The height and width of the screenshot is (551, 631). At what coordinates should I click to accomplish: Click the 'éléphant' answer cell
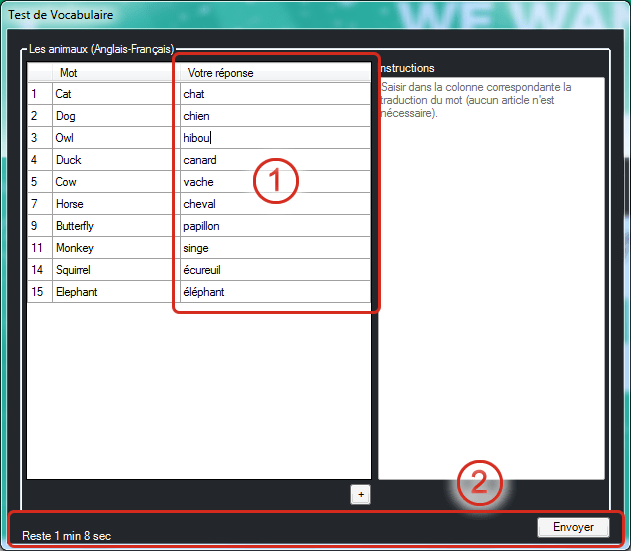coord(274,292)
